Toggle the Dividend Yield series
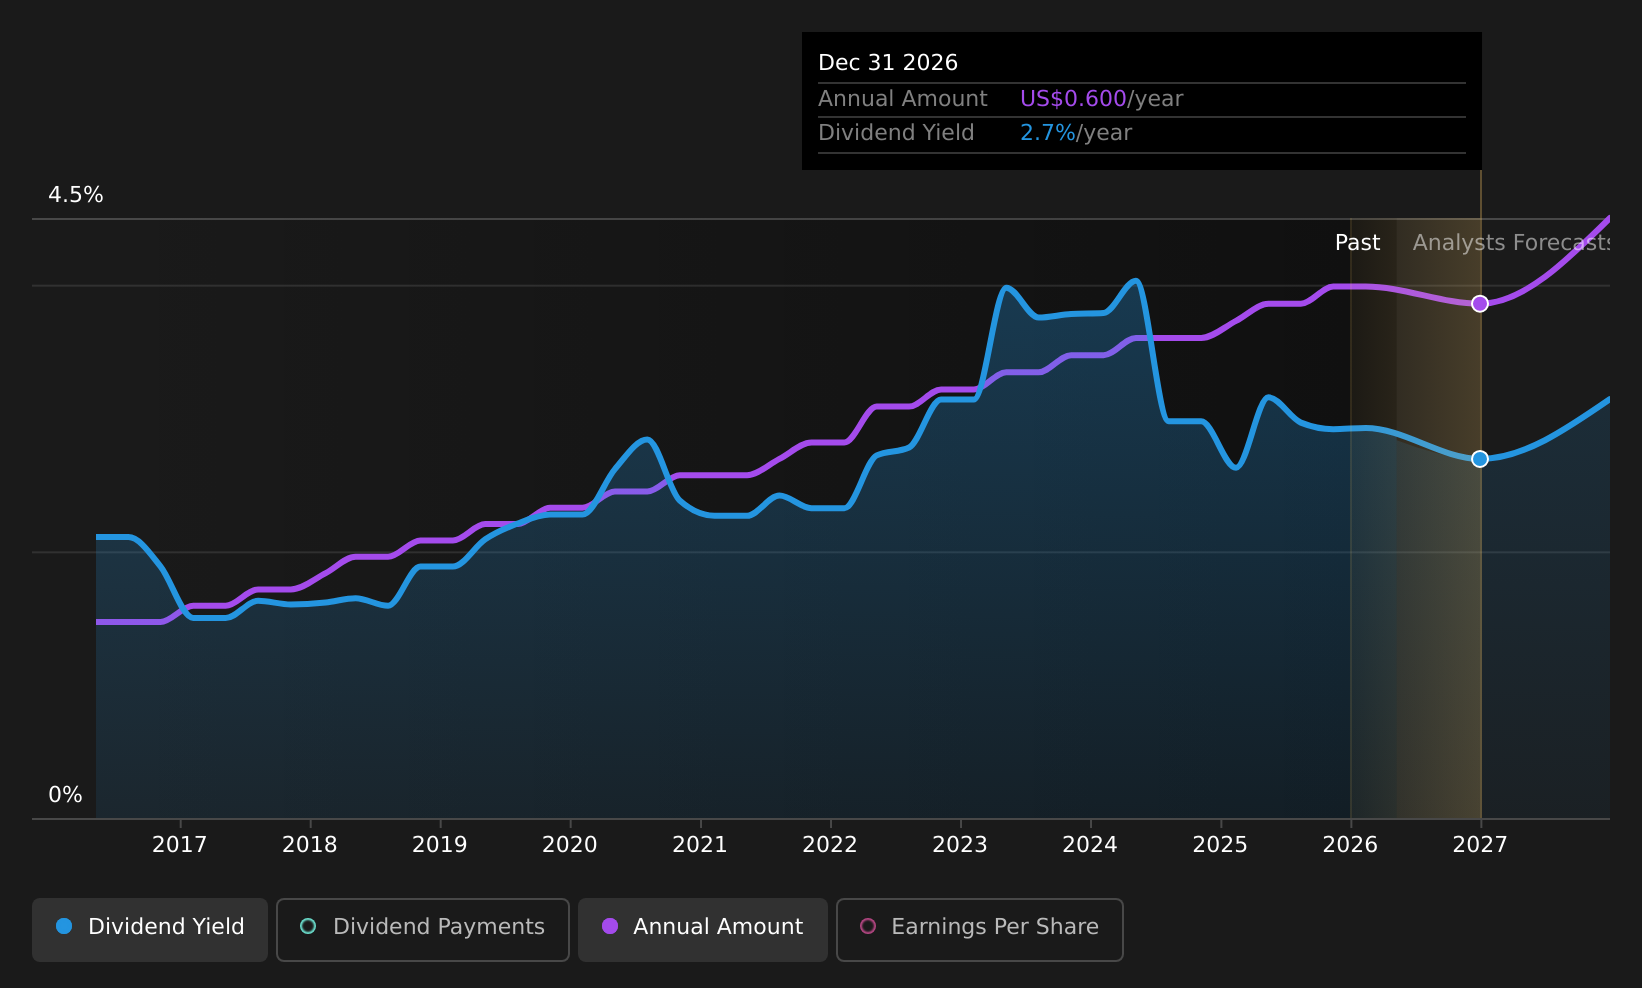This screenshot has width=1642, height=988. (x=150, y=929)
